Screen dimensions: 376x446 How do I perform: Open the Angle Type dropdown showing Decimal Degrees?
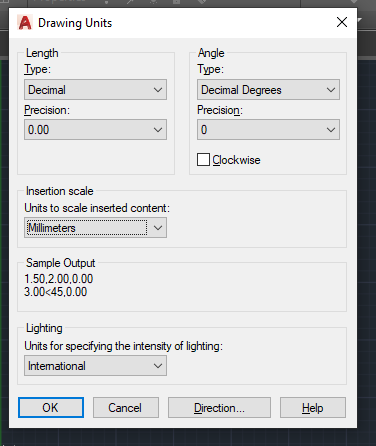pos(268,90)
